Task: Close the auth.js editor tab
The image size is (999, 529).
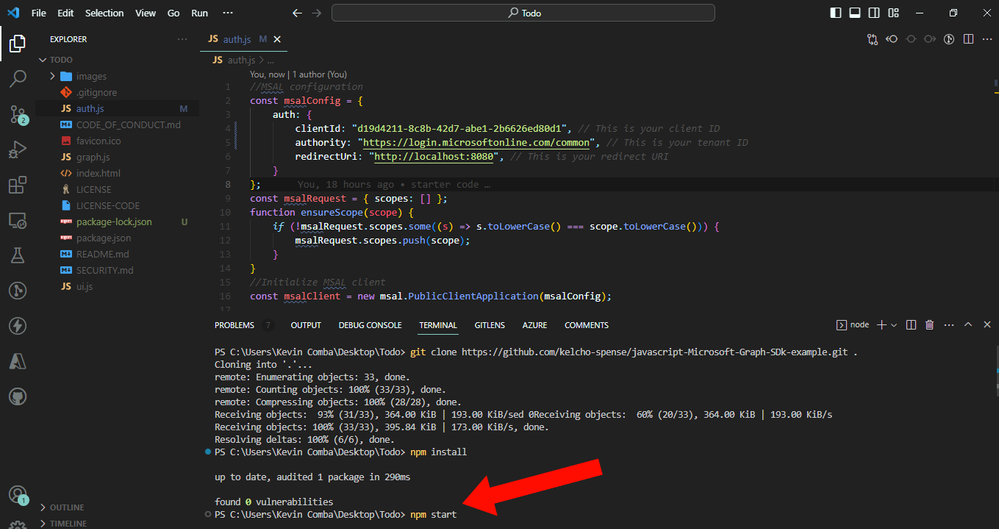Action: (x=277, y=40)
